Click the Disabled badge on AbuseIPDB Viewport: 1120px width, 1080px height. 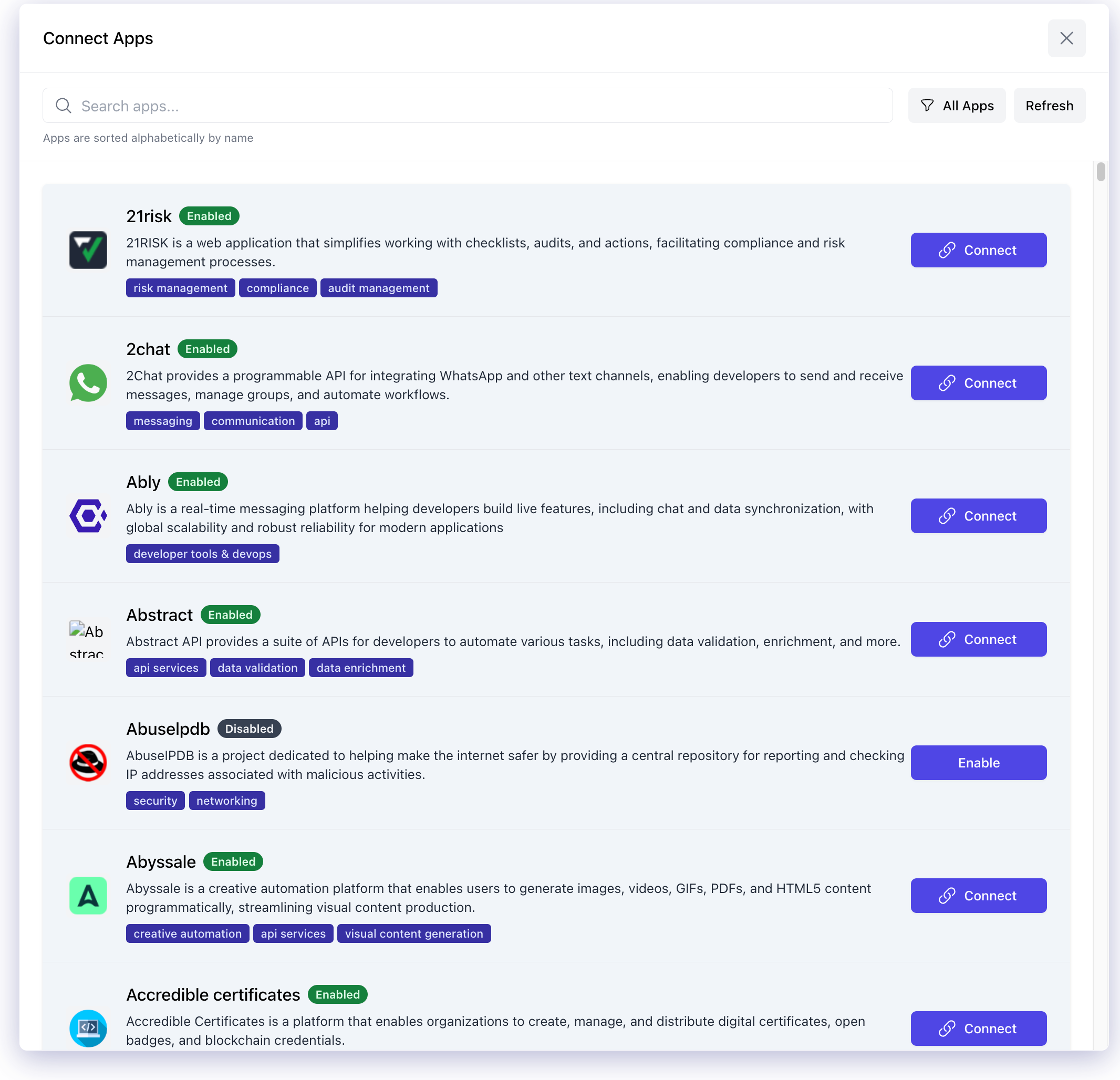pos(249,728)
